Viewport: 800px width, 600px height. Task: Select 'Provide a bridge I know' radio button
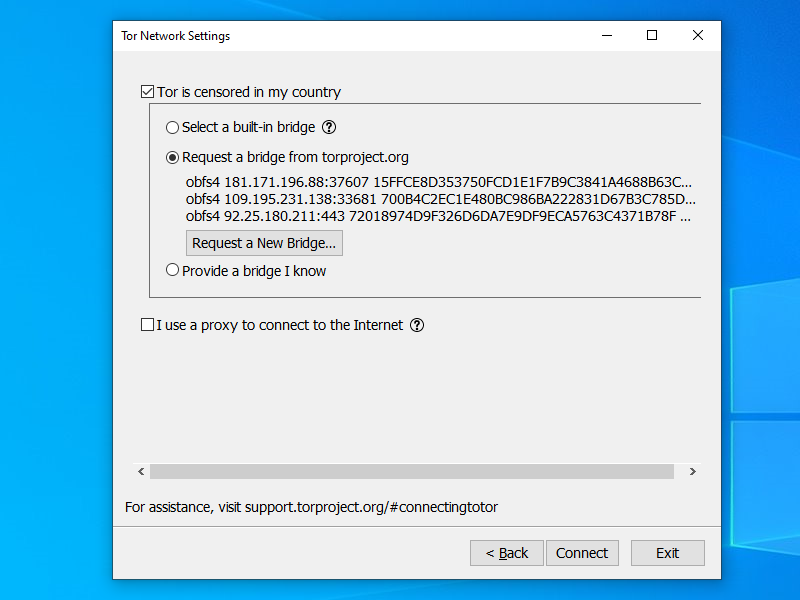[173, 270]
